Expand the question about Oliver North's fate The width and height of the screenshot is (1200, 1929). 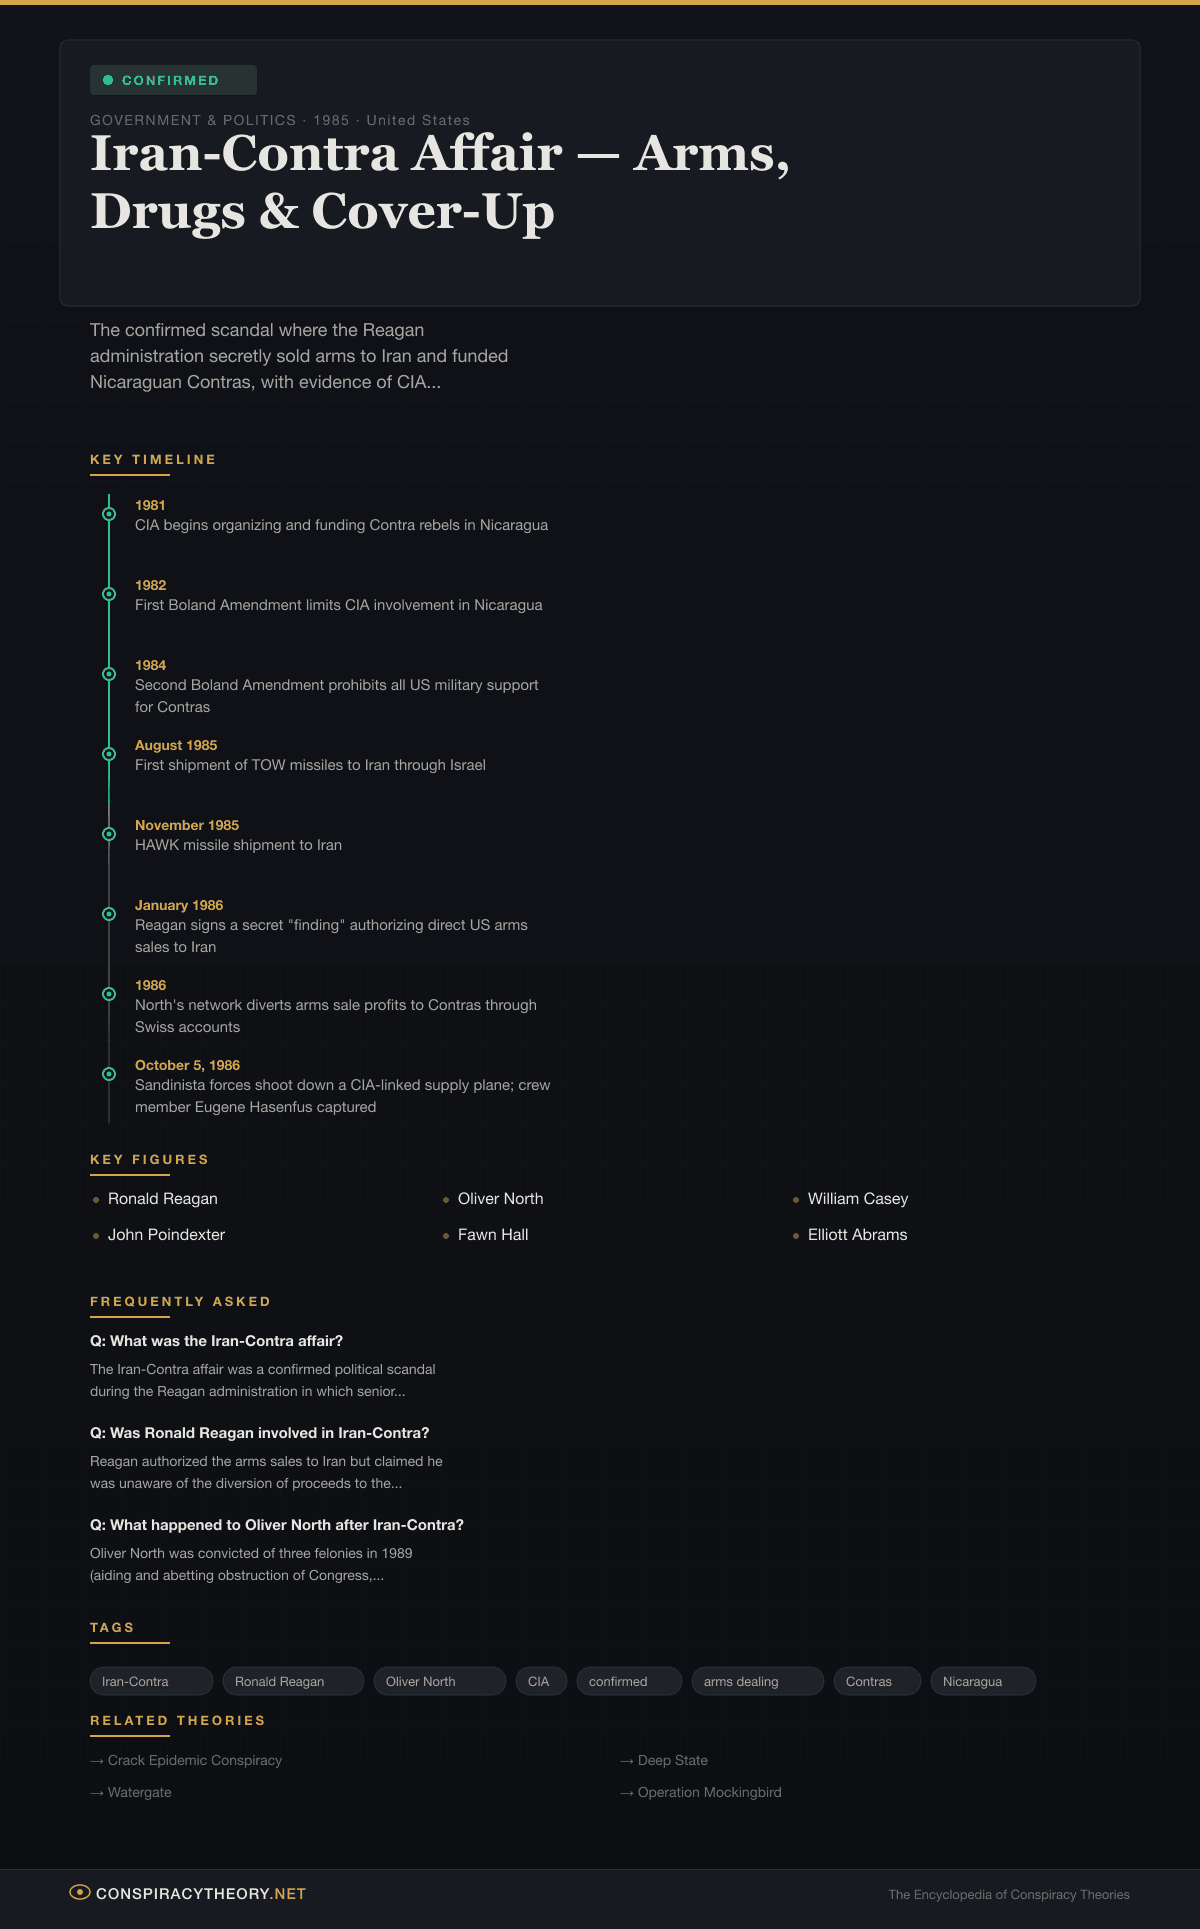(x=277, y=1525)
